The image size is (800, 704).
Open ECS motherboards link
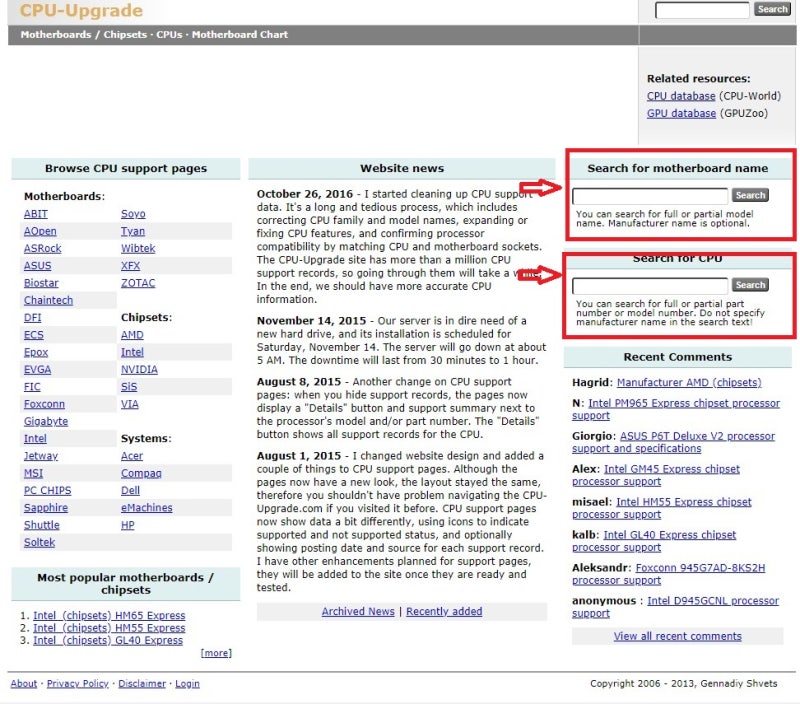click(x=34, y=335)
